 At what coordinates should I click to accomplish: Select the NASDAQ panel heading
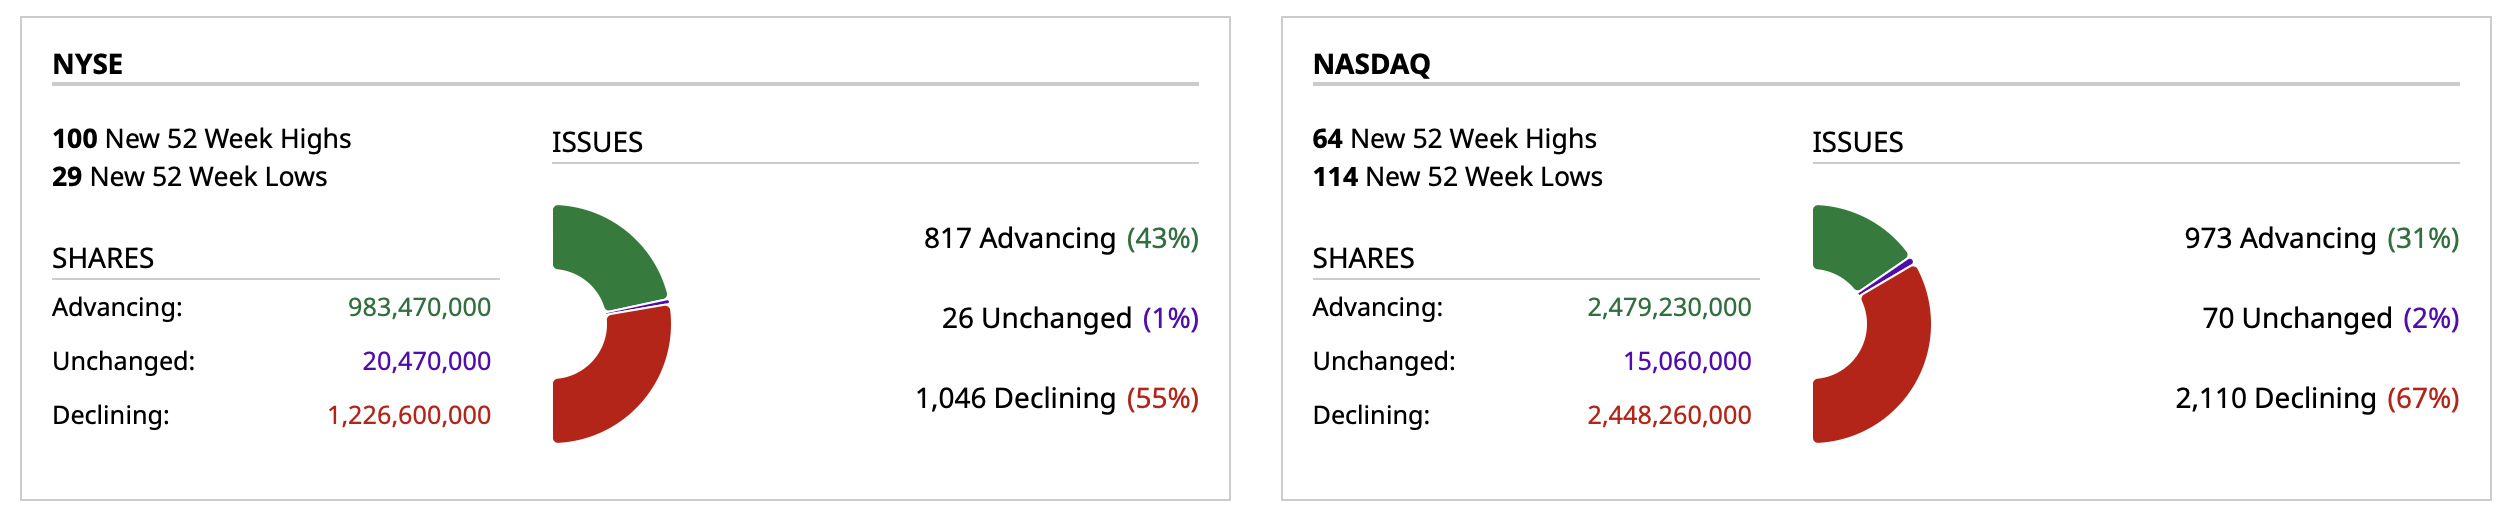click(x=1371, y=64)
